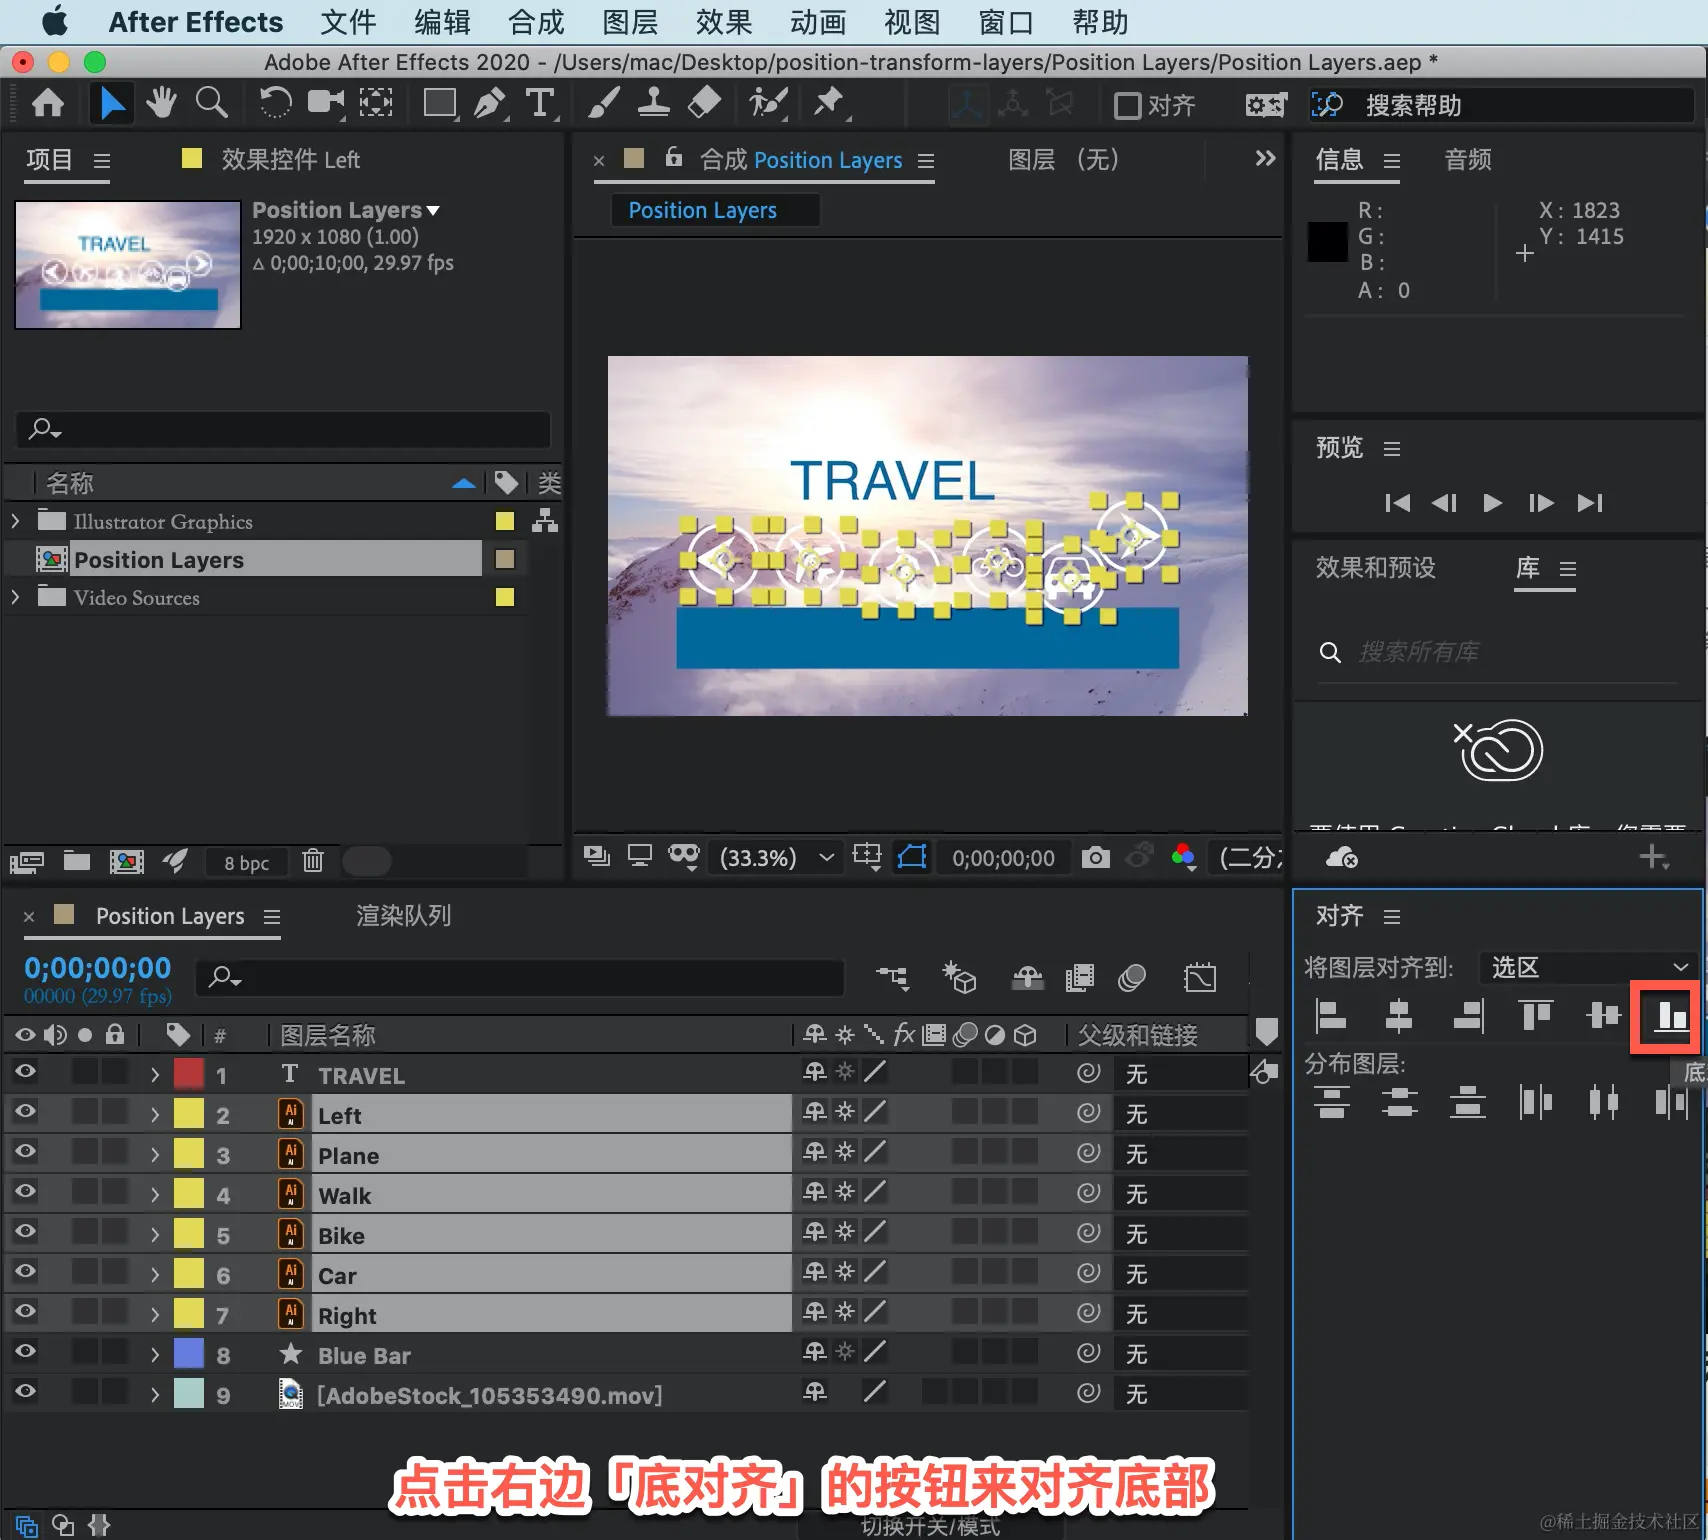
Task: Hide the Left layer with eye icon
Action: tap(25, 1111)
